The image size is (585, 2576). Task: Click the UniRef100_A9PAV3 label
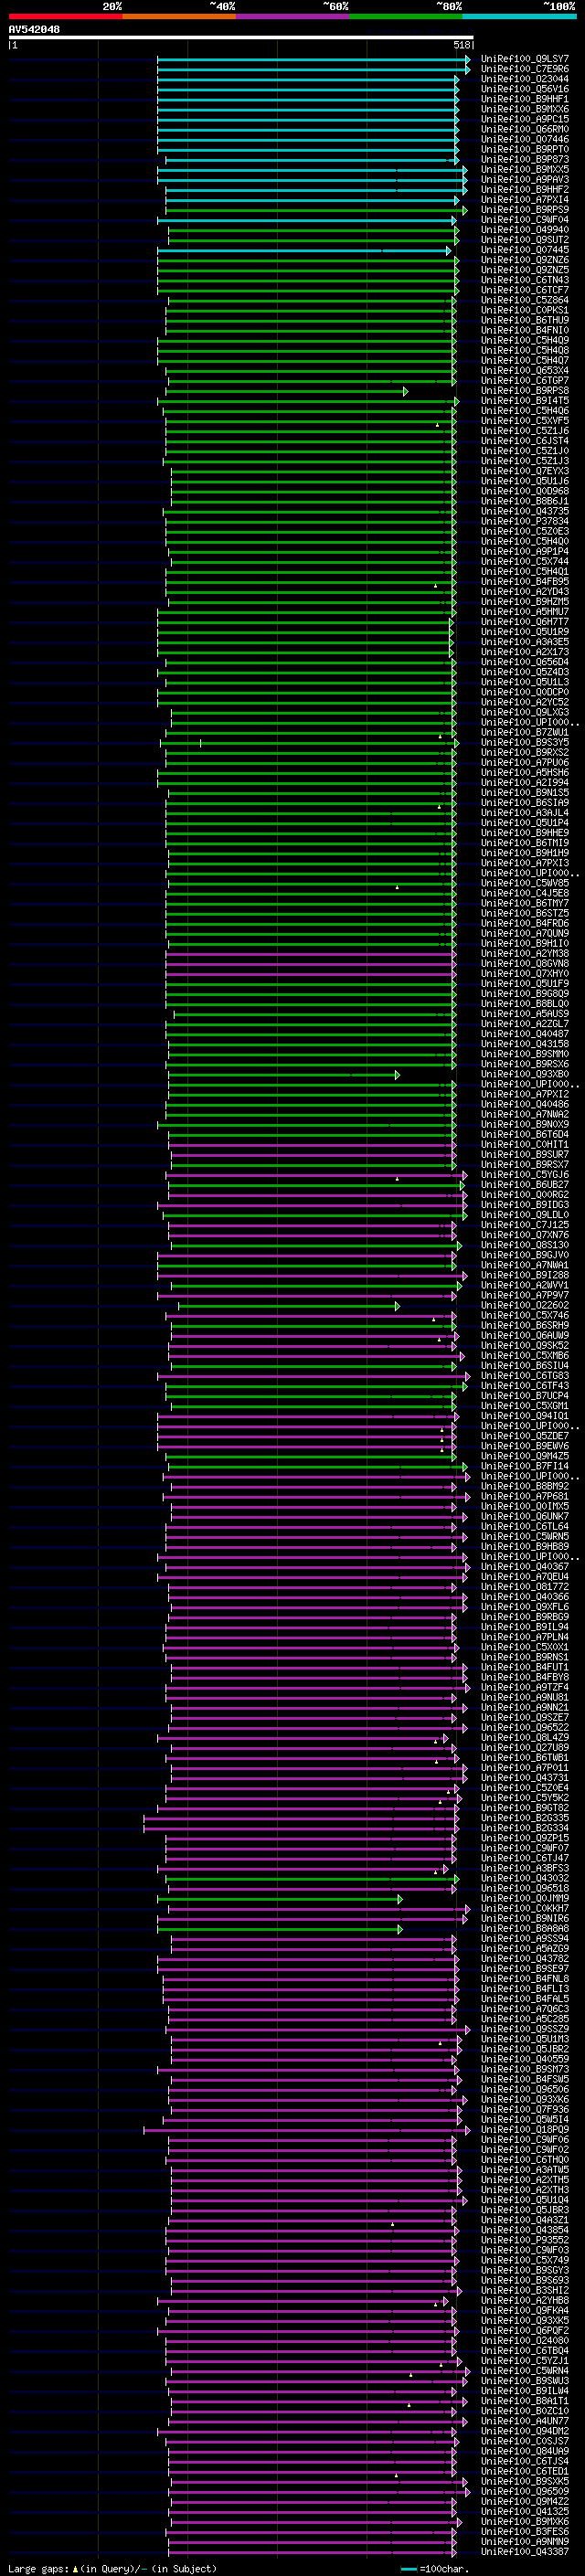click(x=525, y=179)
